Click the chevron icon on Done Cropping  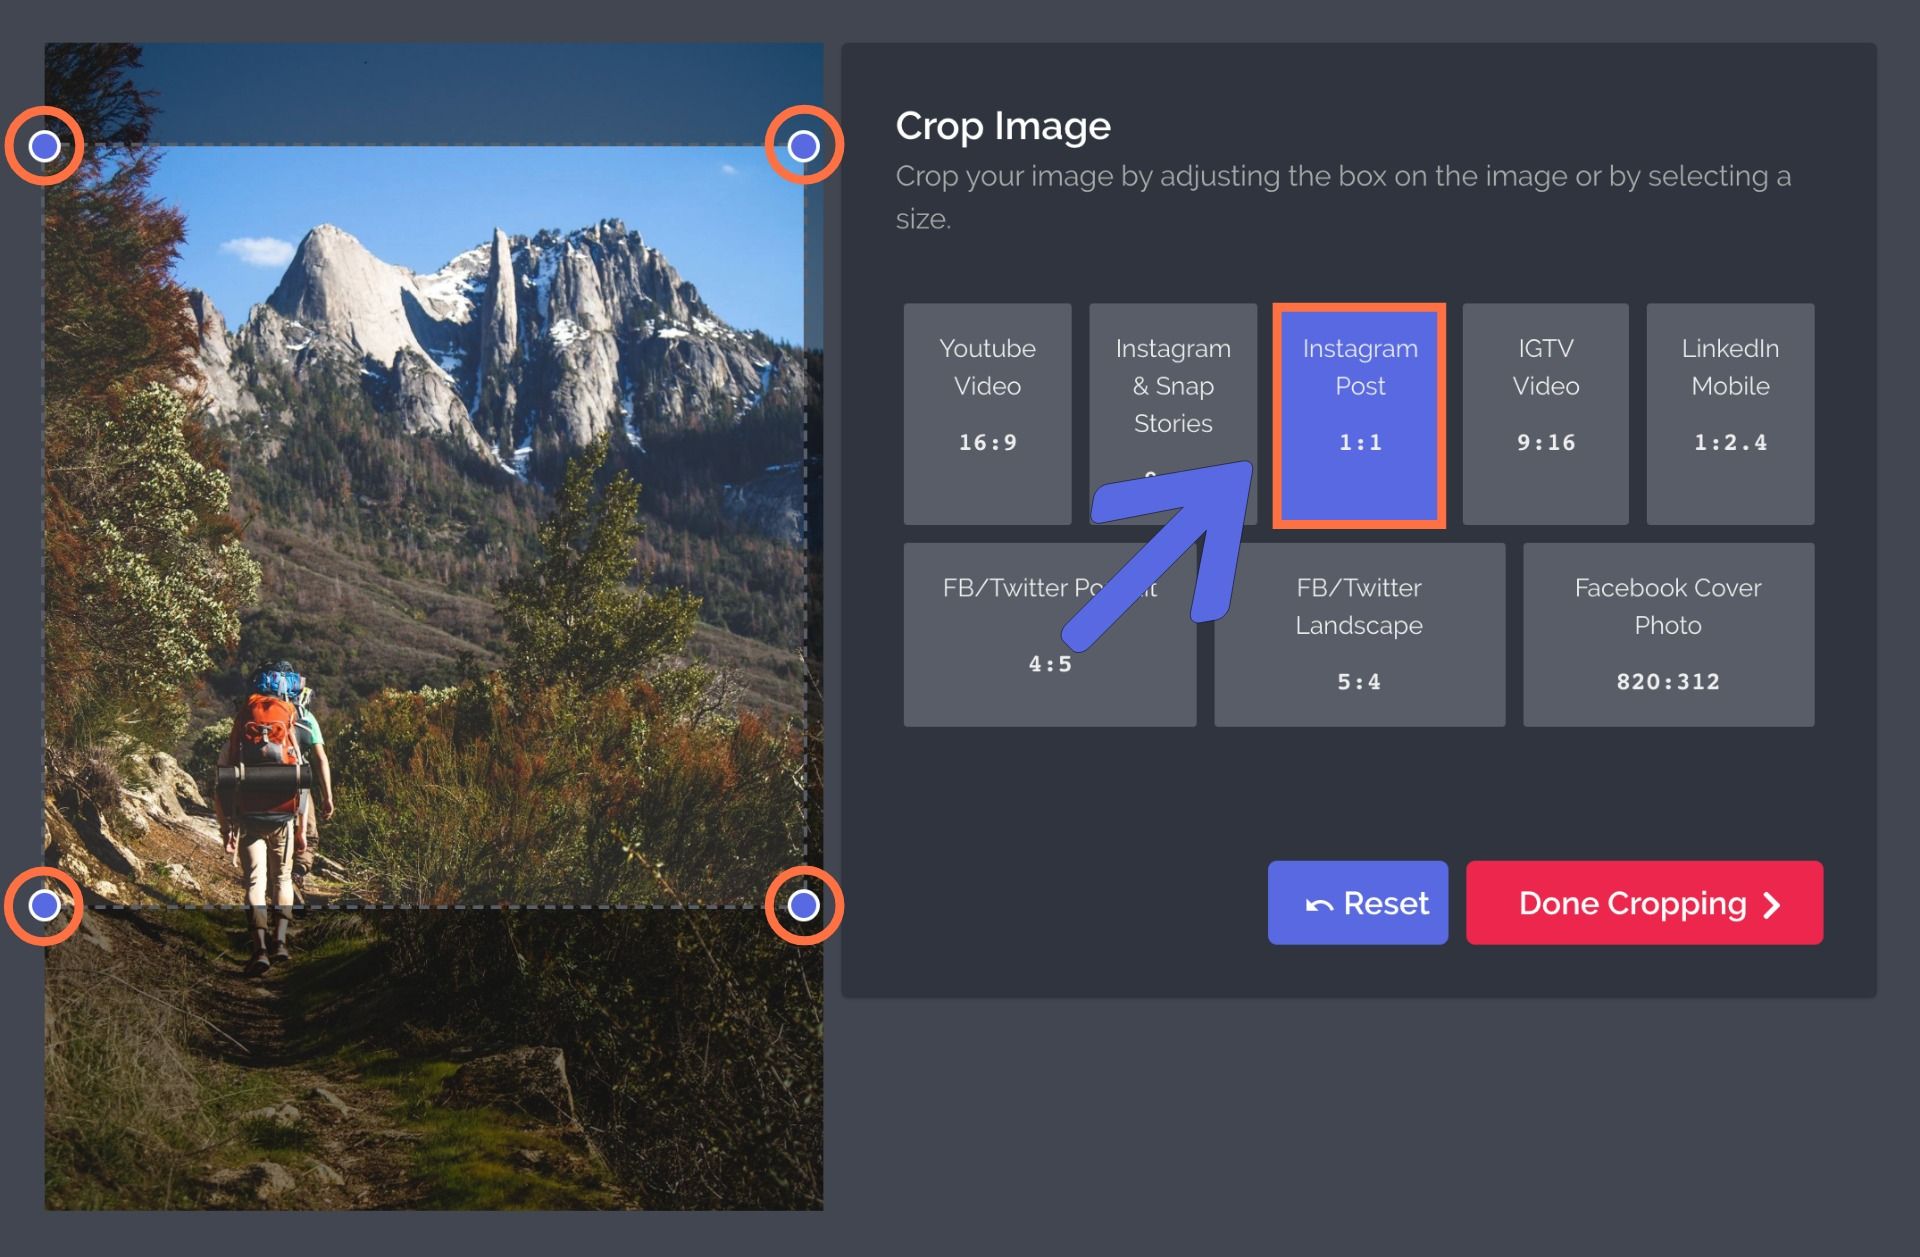1771,905
